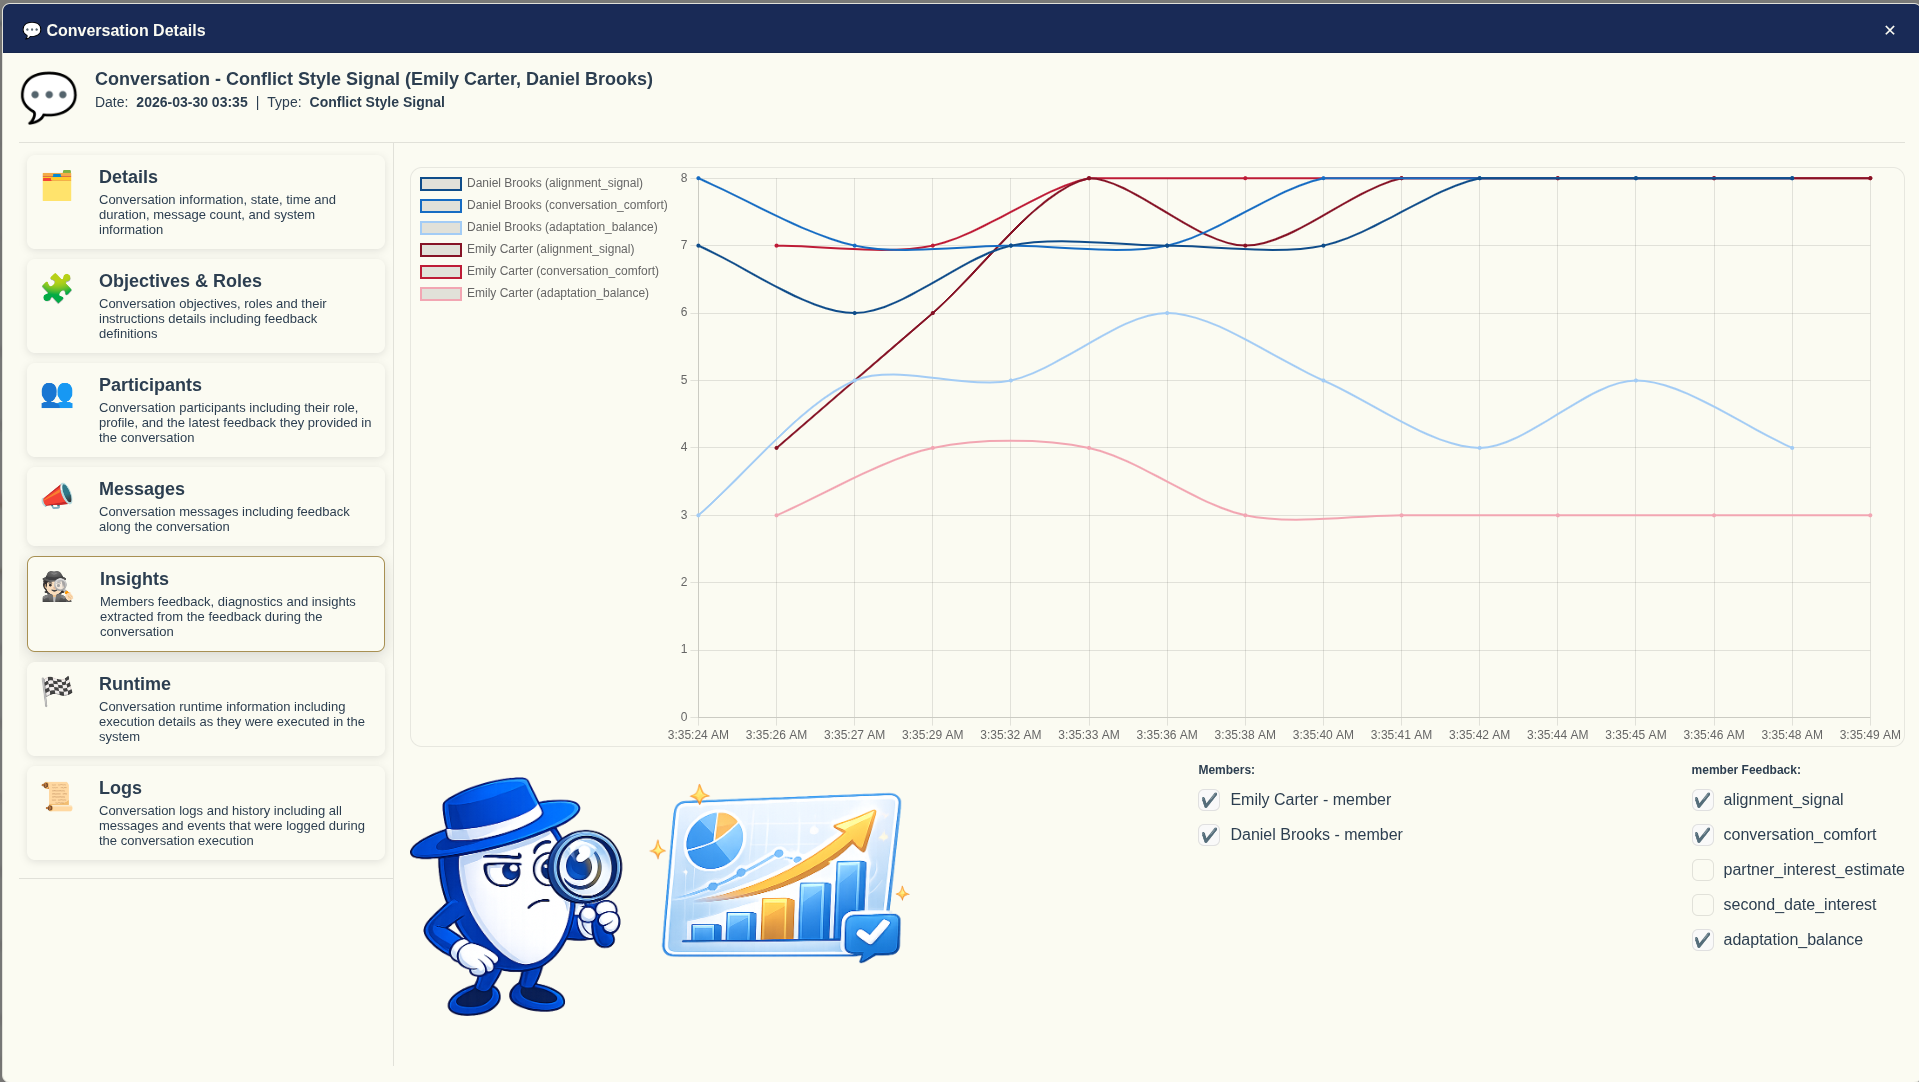This screenshot has width=1919, height=1082.
Task: Disable adaptation_balance feedback checkbox
Action: [x=1702, y=940]
